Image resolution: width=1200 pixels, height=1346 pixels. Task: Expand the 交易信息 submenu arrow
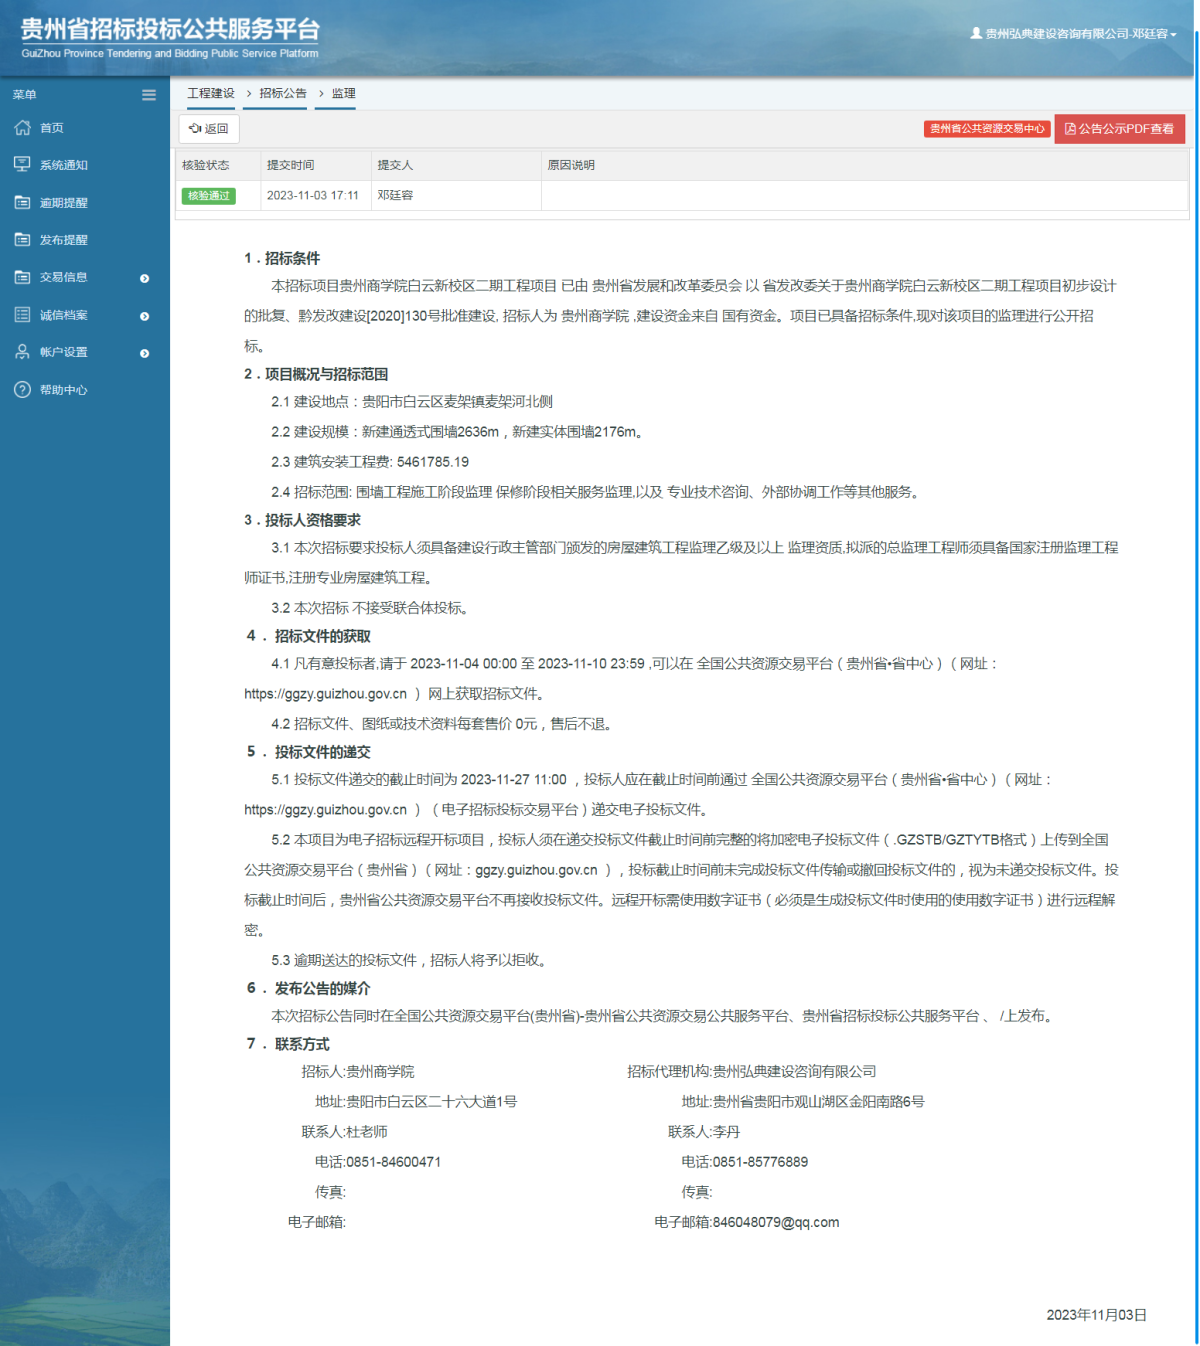tap(145, 279)
